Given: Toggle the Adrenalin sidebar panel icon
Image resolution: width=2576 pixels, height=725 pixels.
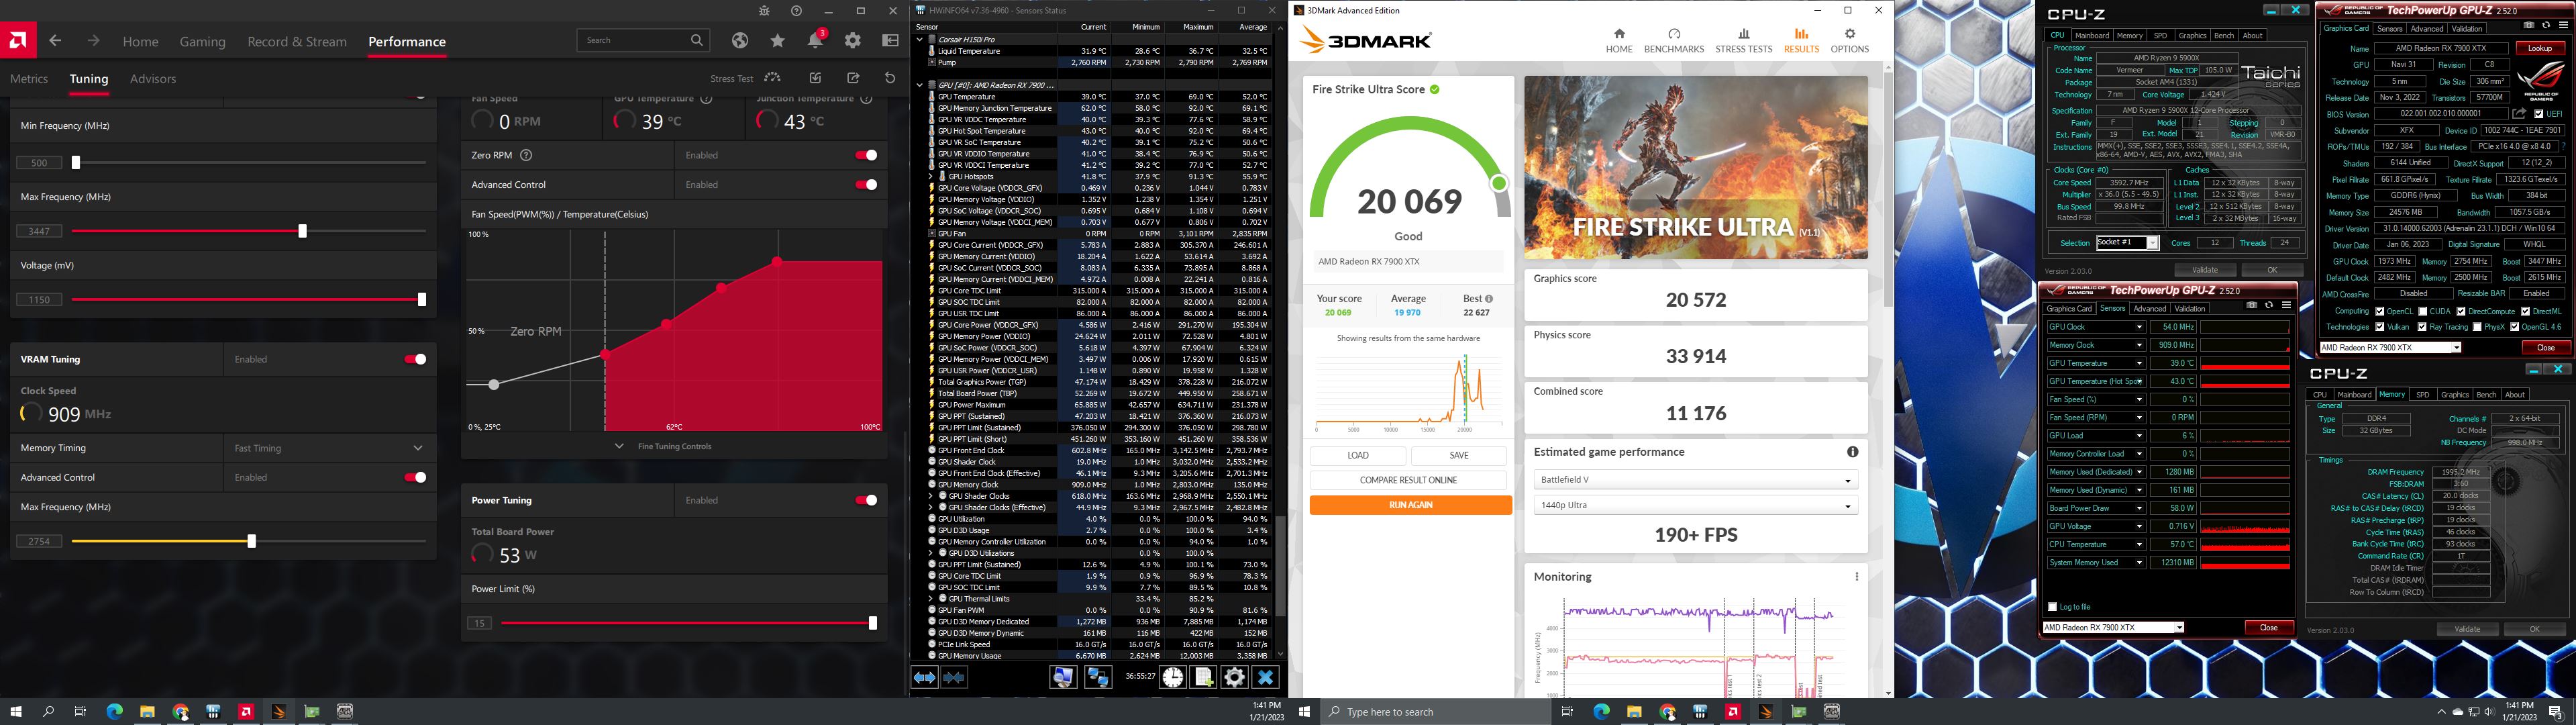Looking at the screenshot, I should pyautogui.click(x=890, y=41).
